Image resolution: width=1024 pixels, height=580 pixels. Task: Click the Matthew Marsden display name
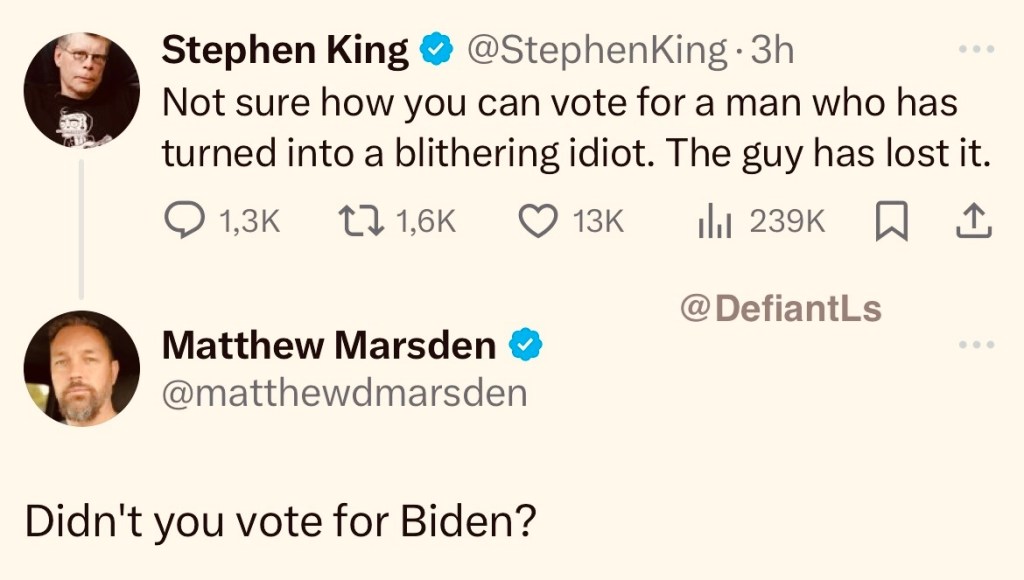click(x=329, y=345)
